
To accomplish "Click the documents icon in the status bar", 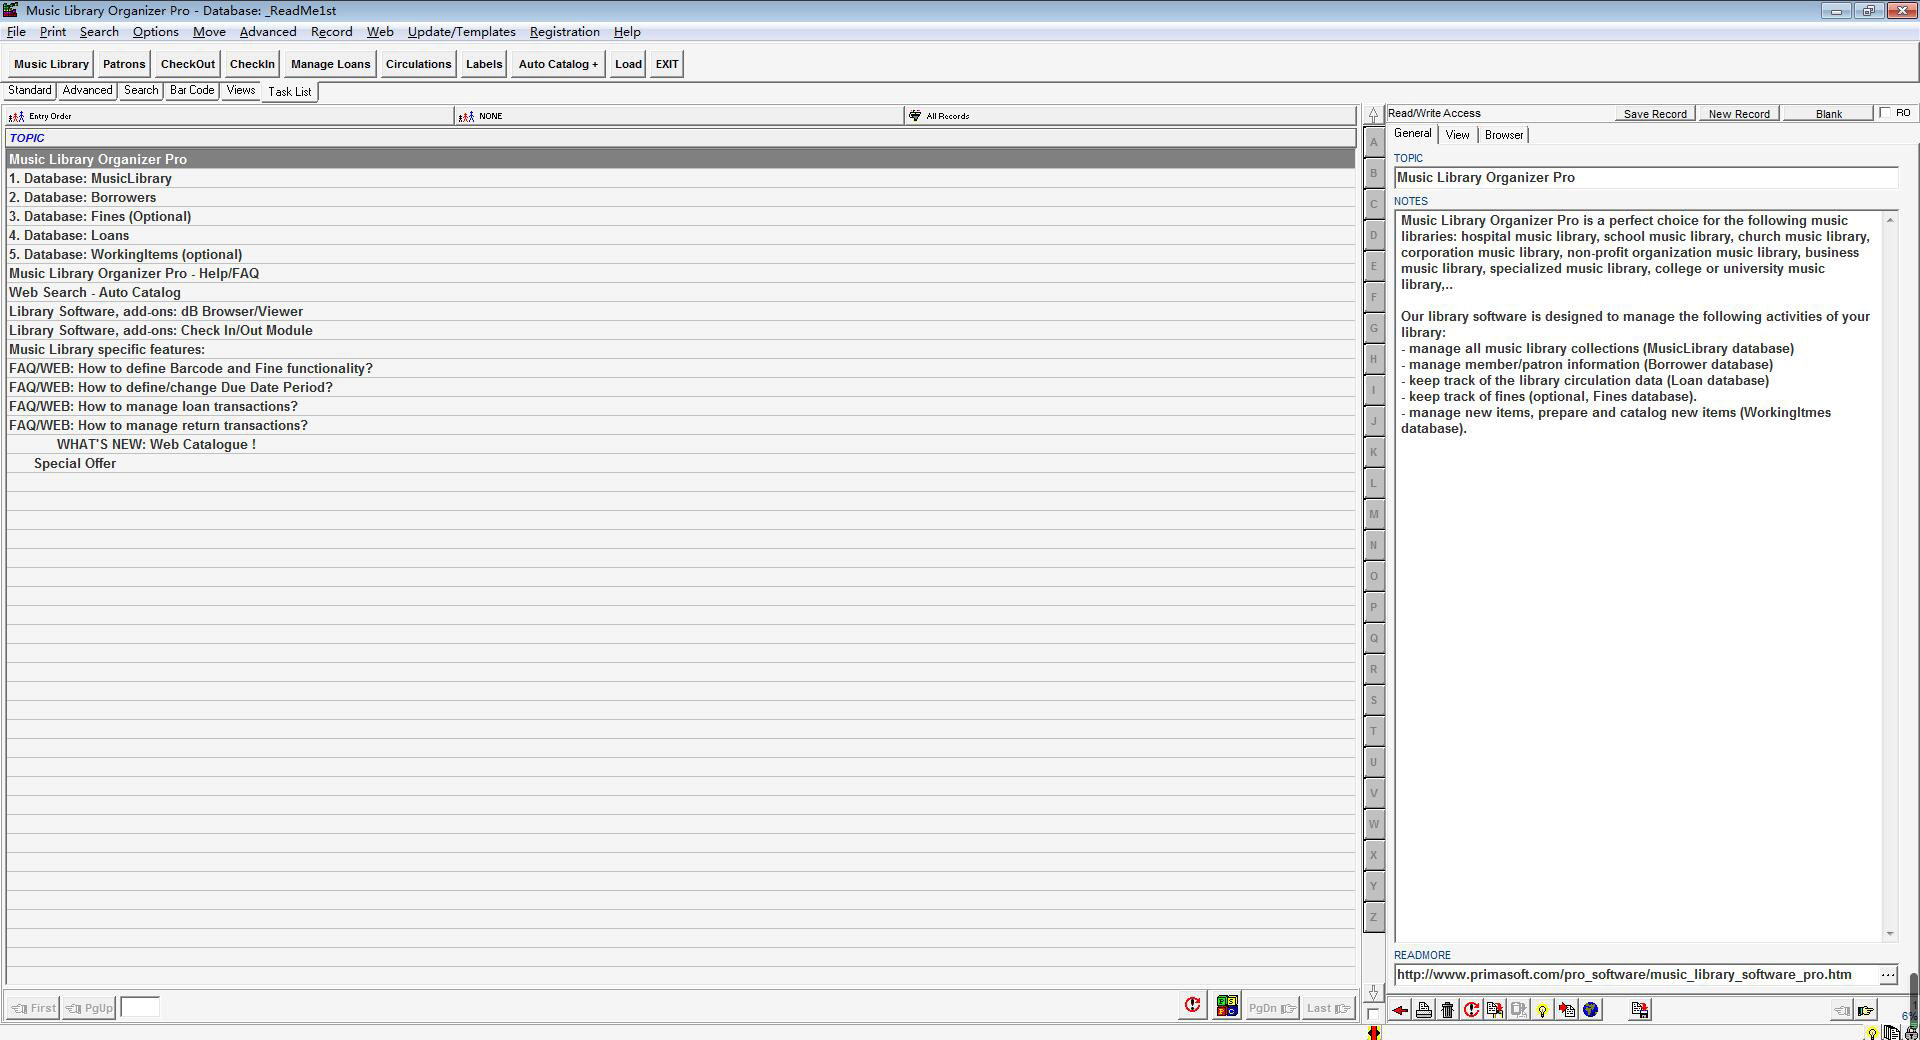I will pos(1892,1033).
